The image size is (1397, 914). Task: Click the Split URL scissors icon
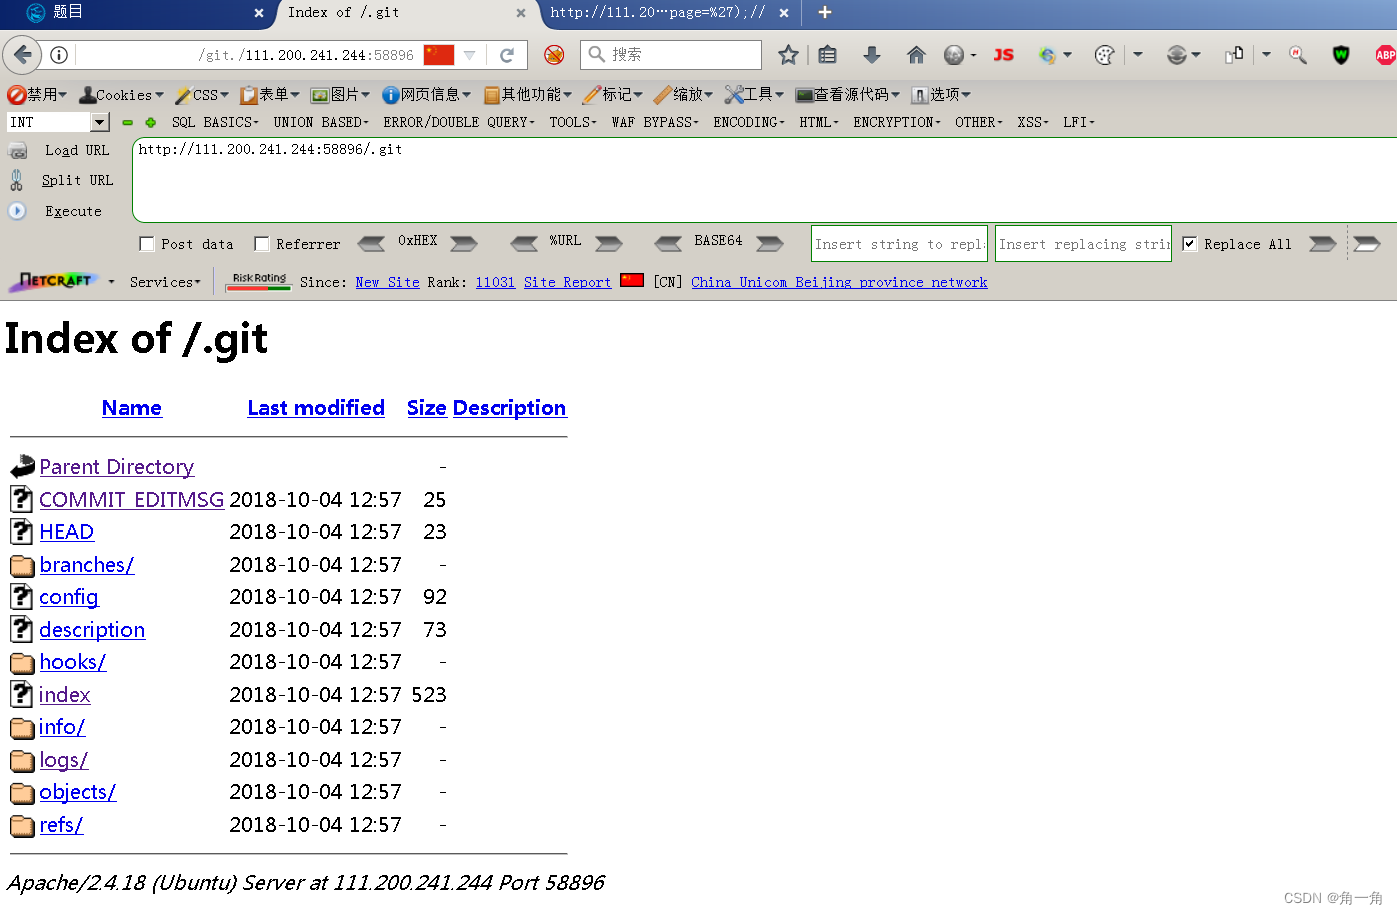pyautogui.click(x=16, y=180)
